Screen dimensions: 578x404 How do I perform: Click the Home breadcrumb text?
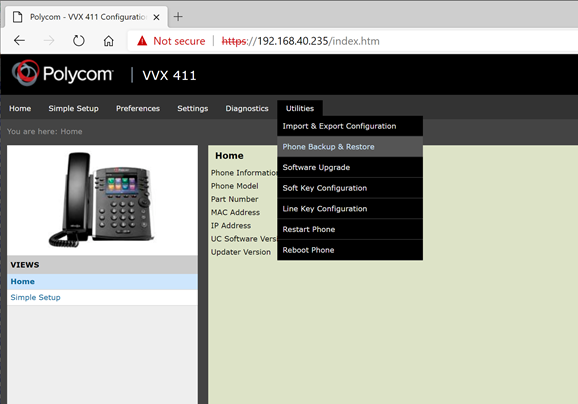(x=71, y=132)
